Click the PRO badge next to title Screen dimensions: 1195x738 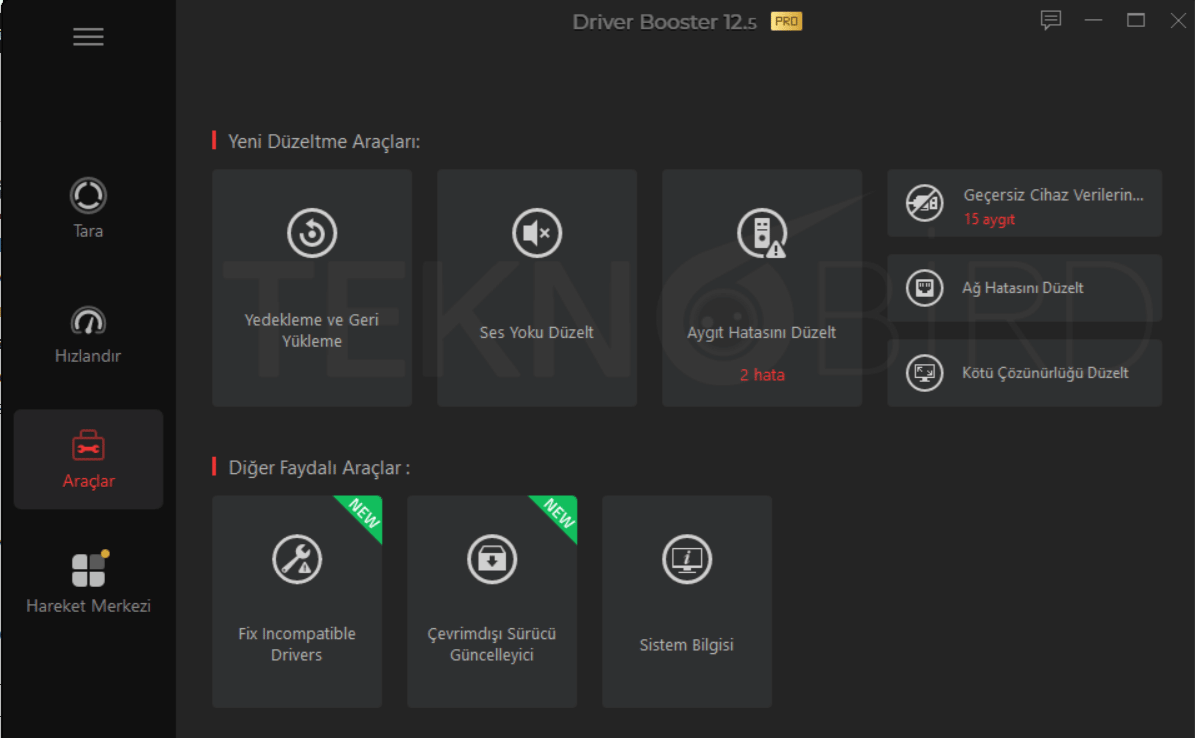787,21
